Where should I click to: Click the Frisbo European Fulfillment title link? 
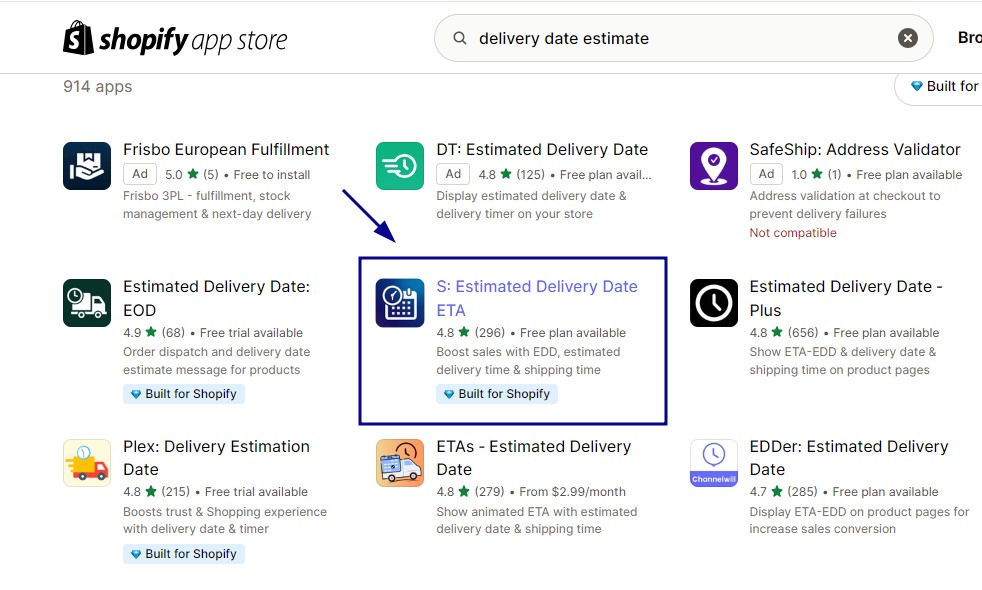[226, 149]
